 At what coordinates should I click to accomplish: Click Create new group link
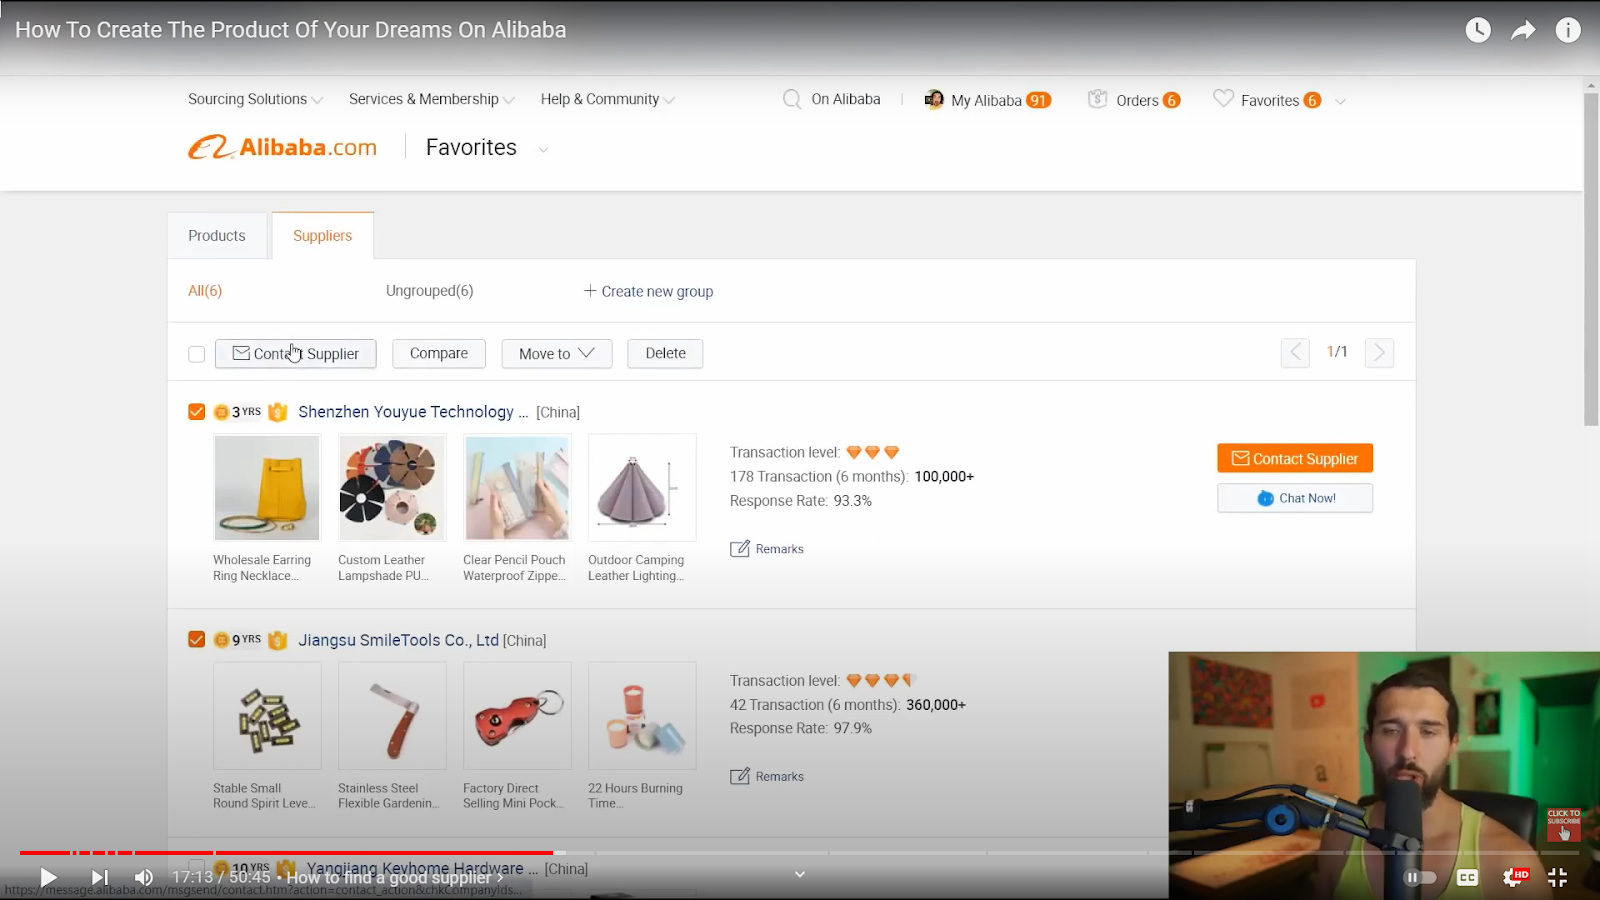pos(657,291)
